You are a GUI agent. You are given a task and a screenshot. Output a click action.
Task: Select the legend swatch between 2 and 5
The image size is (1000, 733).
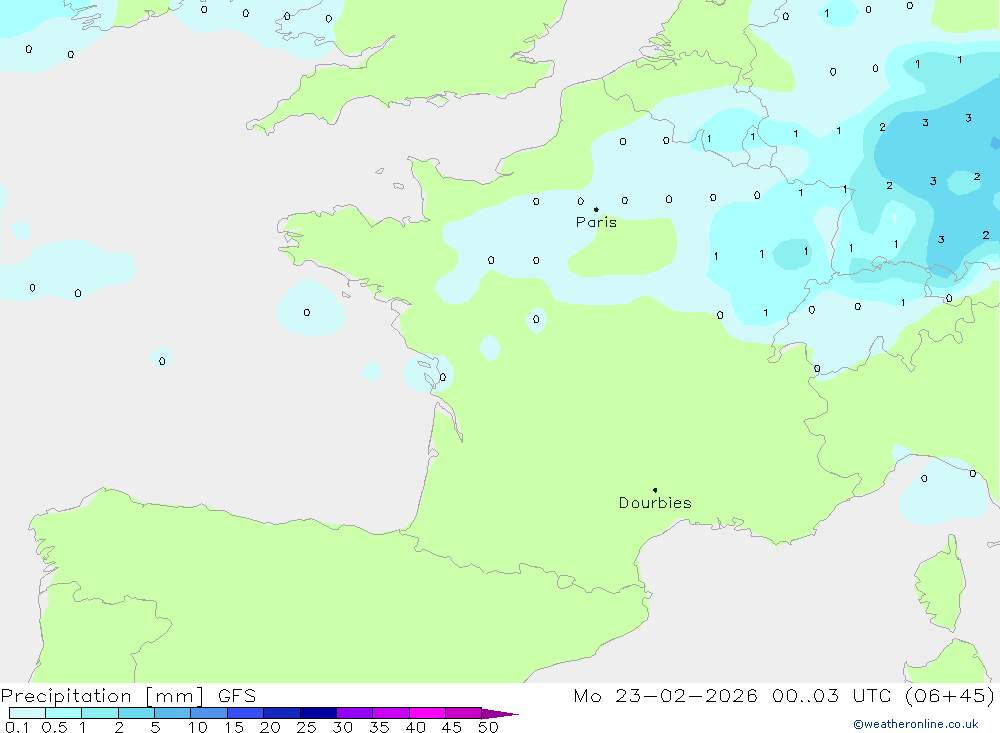(136, 713)
